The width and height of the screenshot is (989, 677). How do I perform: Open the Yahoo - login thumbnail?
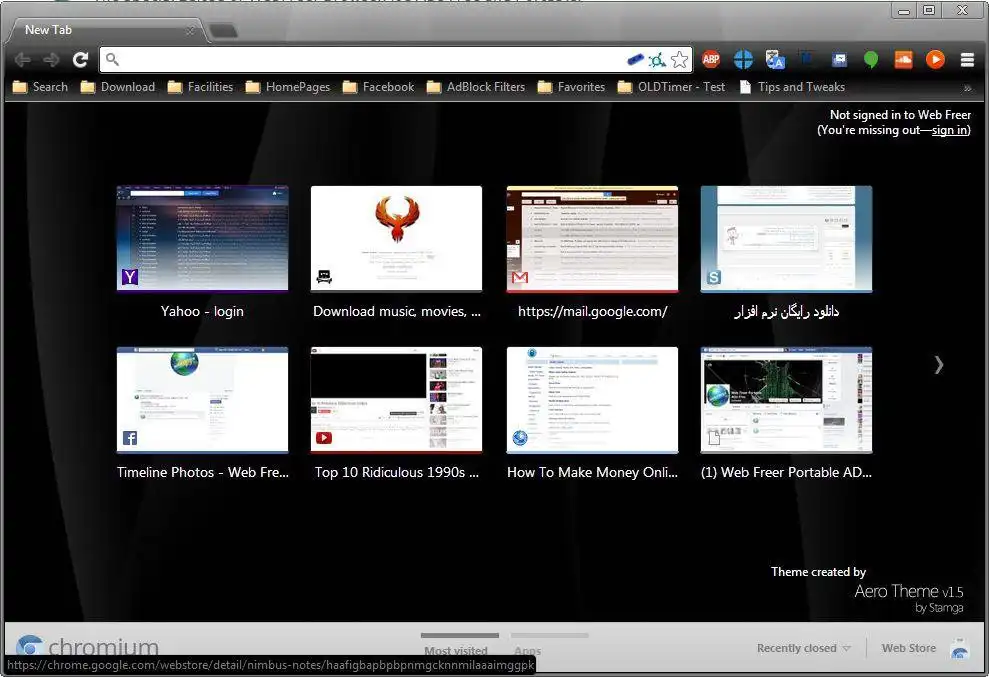(202, 238)
